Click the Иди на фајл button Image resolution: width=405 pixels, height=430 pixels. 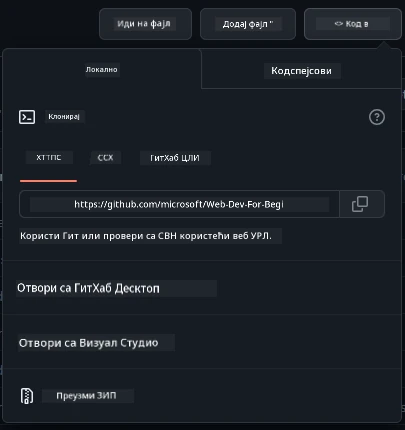[145, 24]
